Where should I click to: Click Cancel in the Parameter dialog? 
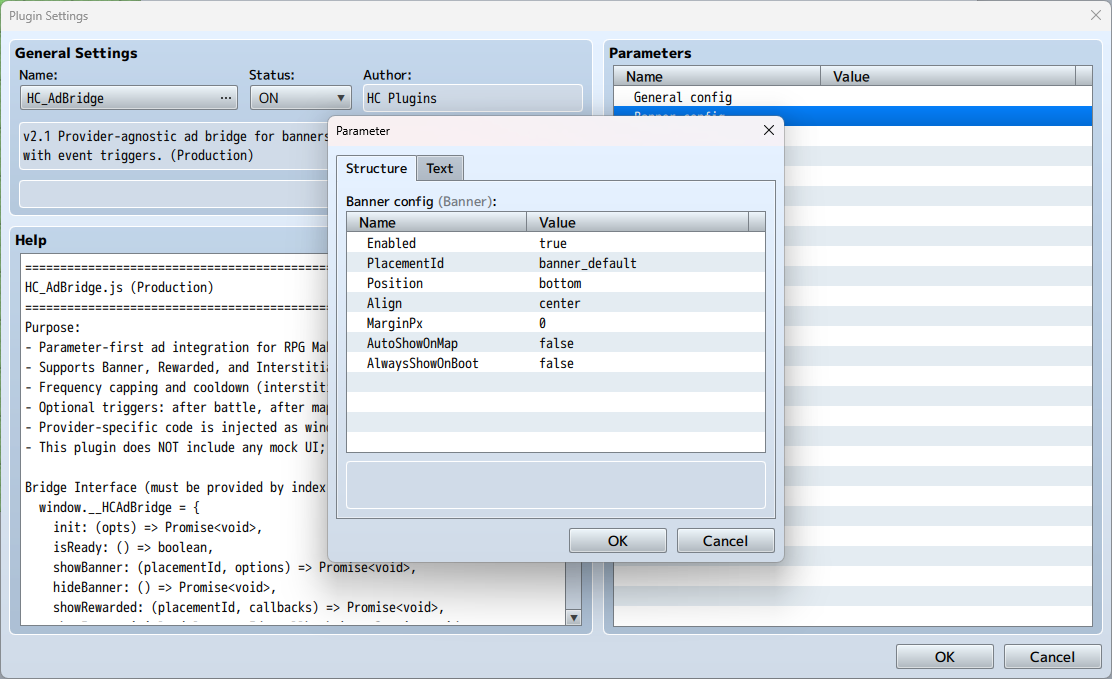pyautogui.click(x=725, y=541)
